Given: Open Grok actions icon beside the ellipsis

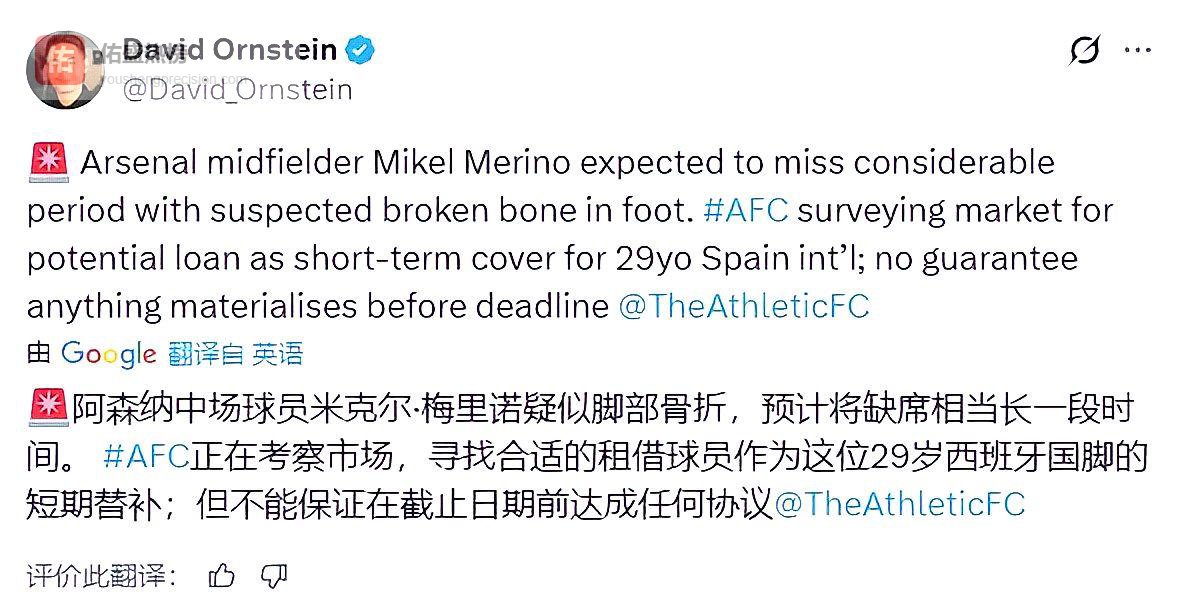Looking at the screenshot, I should point(1084,49).
